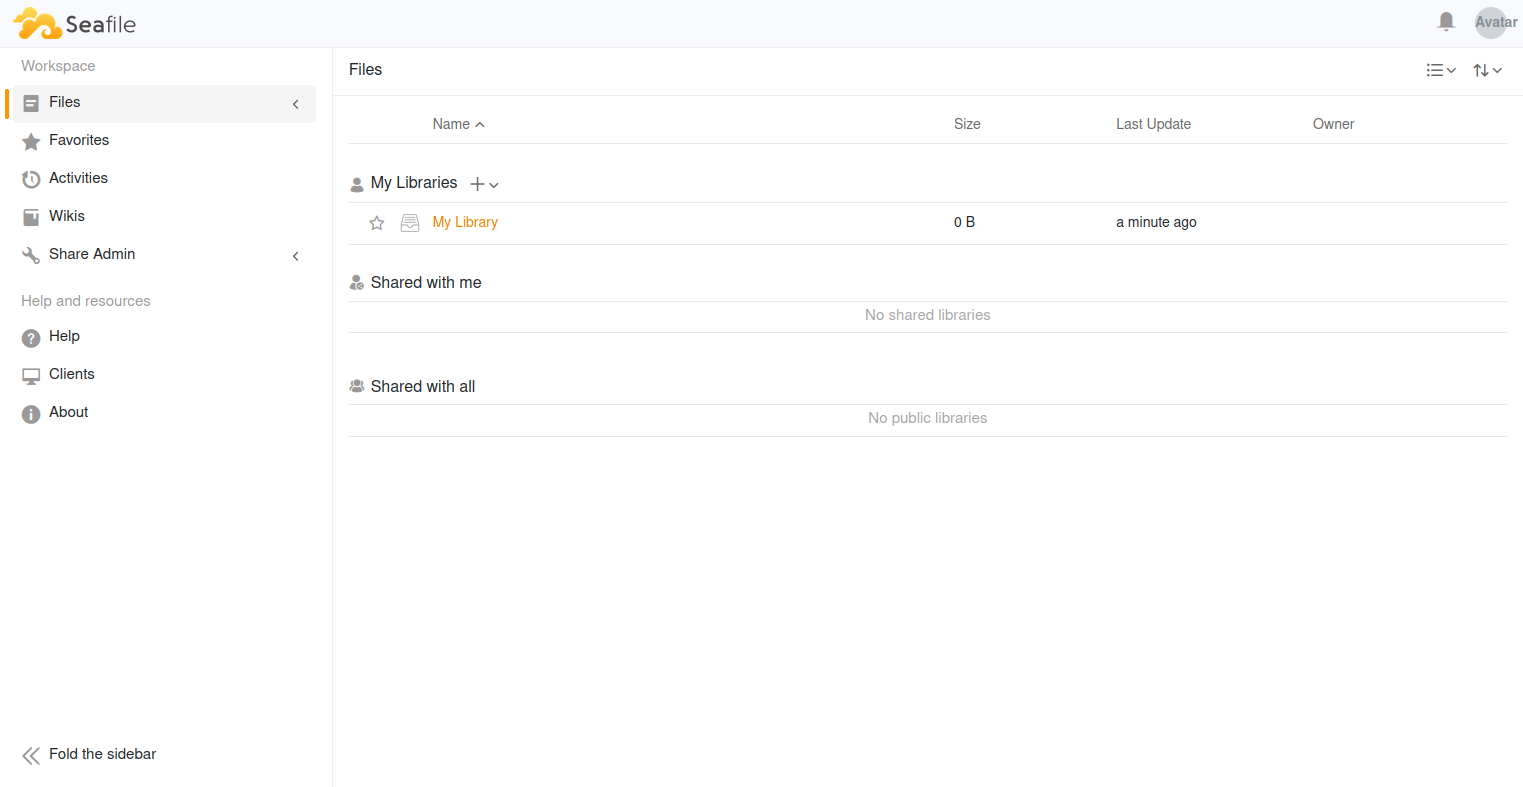Go to Favorites in sidebar
This screenshot has width=1523, height=787.
[x=79, y=140]
